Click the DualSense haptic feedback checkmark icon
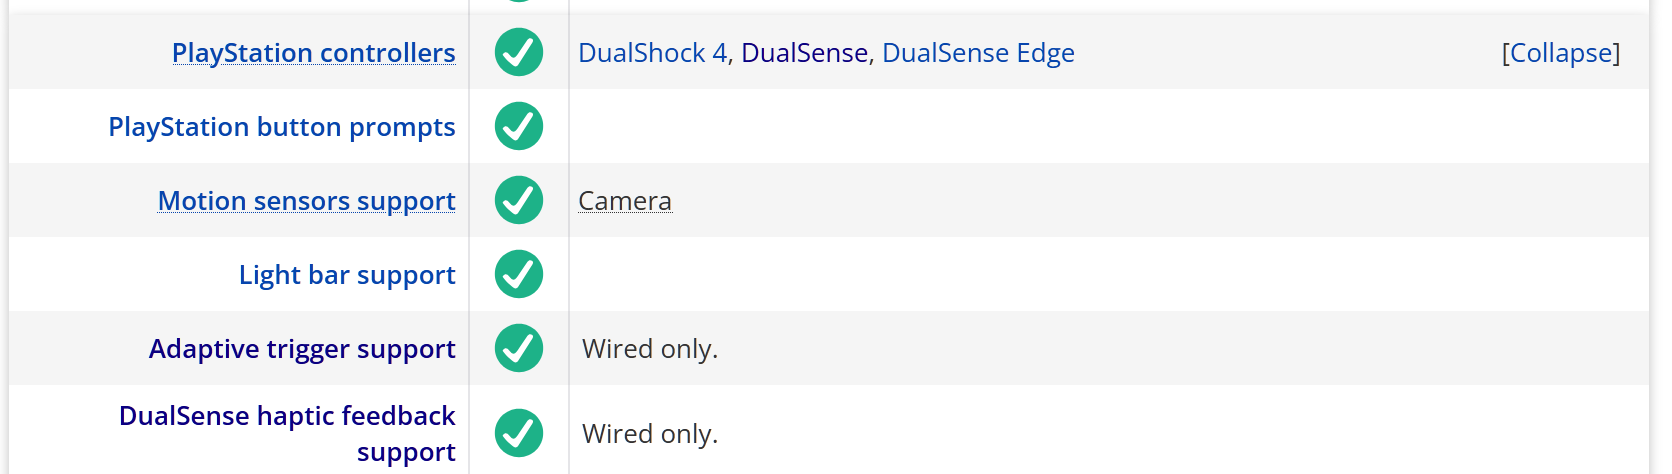This screenshot has height=474, width=1672. coord(518,433)
